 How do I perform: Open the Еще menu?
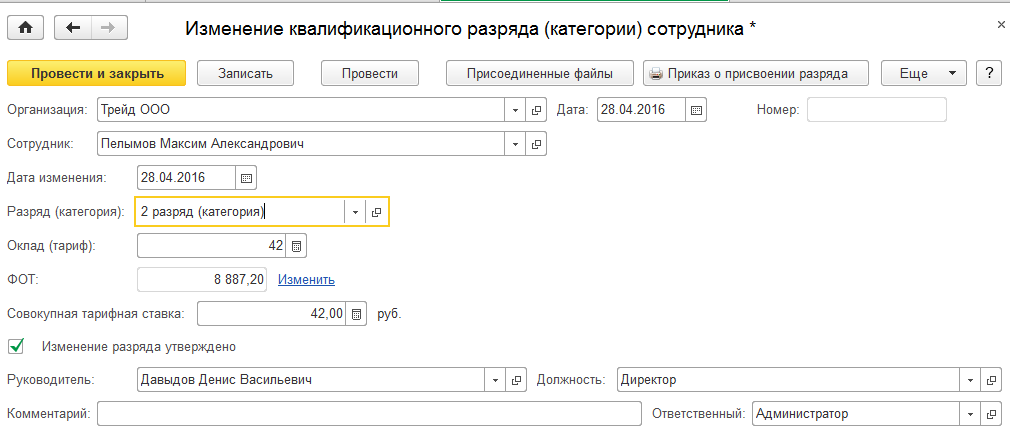[x=922, y=73]
